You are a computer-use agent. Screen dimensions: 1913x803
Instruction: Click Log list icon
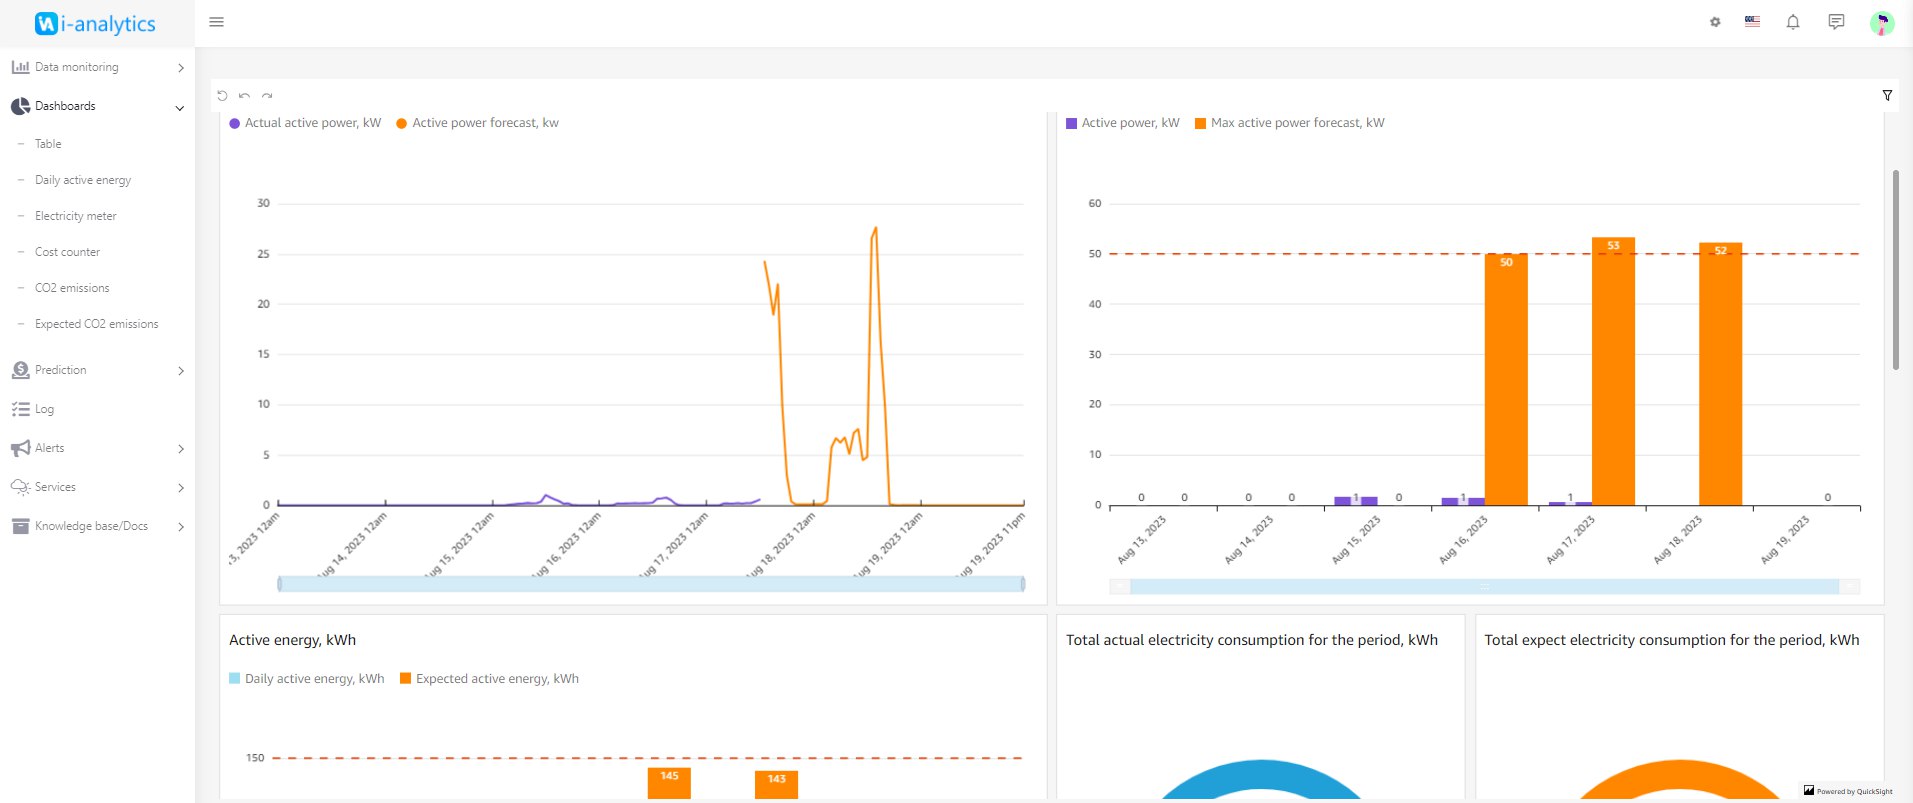pyautogui.click(x=20, y=409)
